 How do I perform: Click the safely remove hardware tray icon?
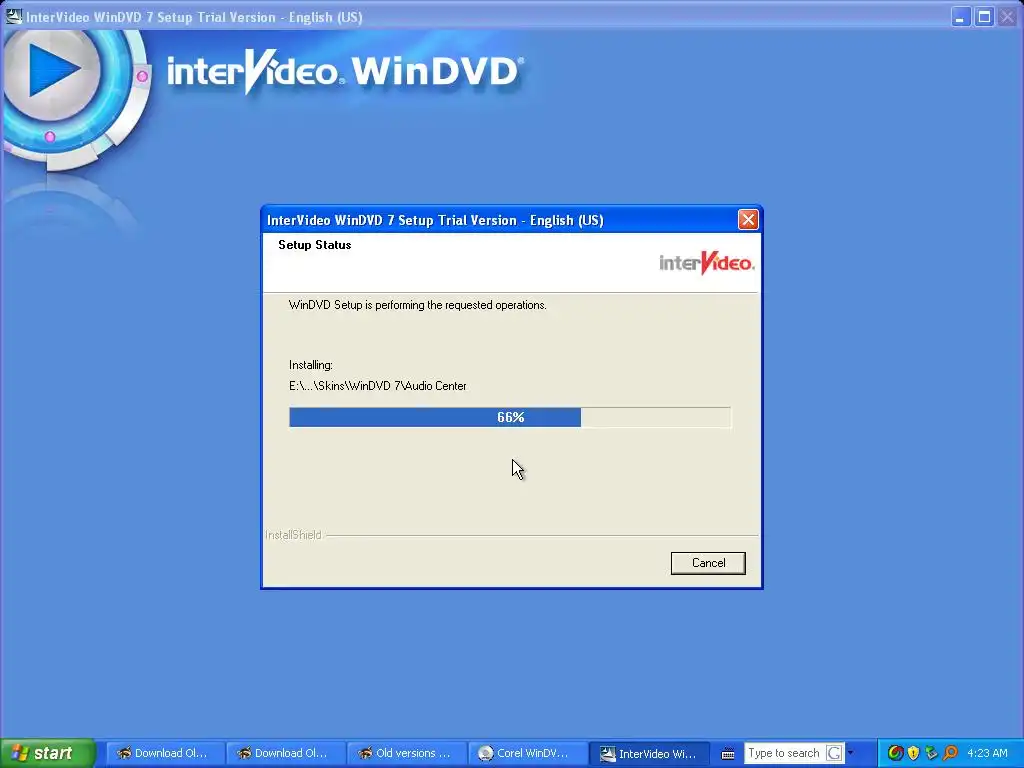coord(931,753)
